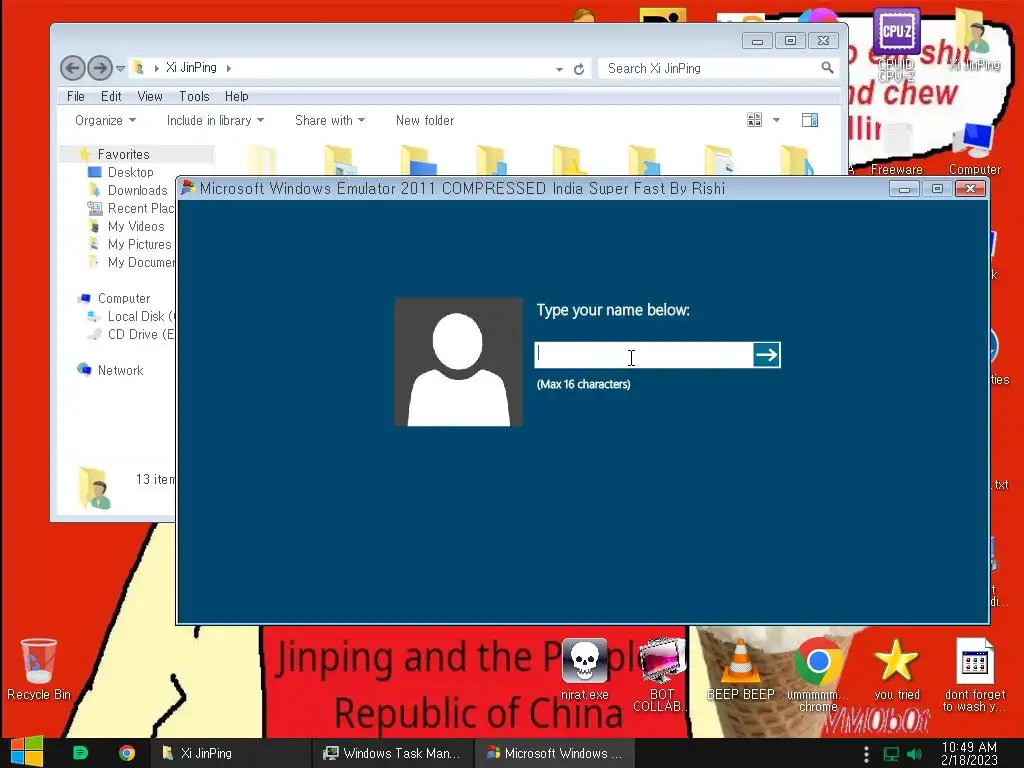Select the njrat.exe skull icon
This screenshot has width=1024, height=768.
pos(584,669)
